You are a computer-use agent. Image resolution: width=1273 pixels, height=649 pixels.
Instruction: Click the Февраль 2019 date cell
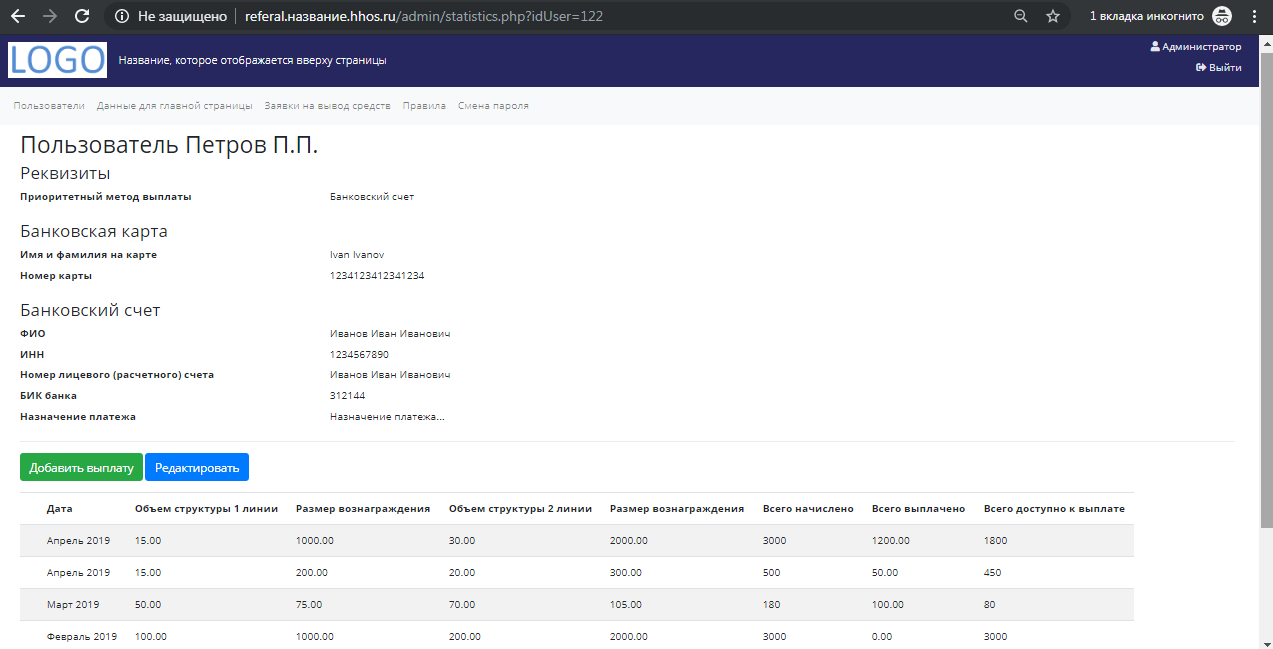tap(82, 637)
